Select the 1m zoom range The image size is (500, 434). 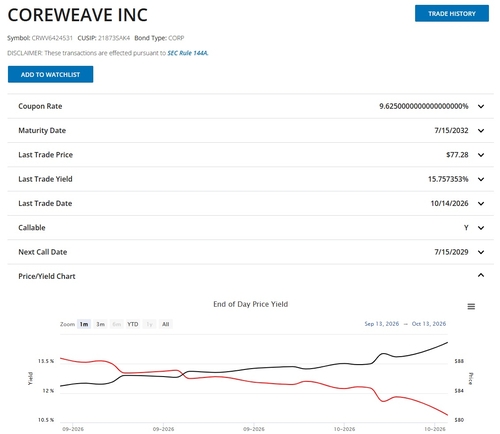[x=84, y=324]
